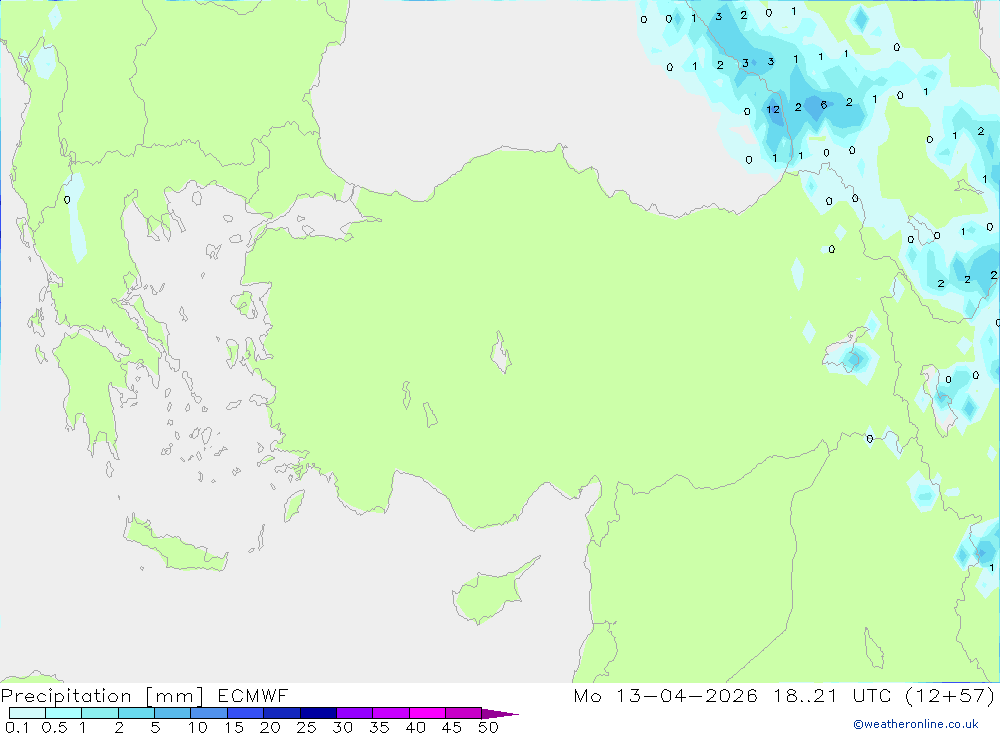Image resolution: width=1000 pixels, height=733 pixels.
Task: Click the island of Crete on the map
Action: [x=175, y=547]
